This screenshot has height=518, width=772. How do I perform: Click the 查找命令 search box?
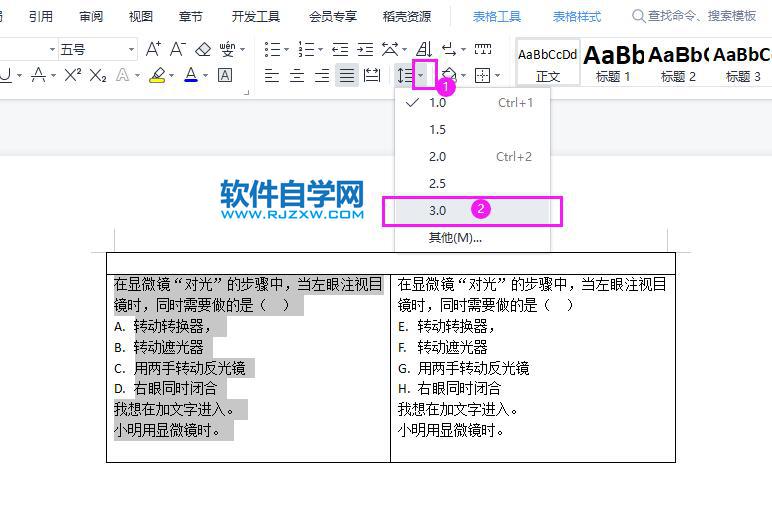694,16
